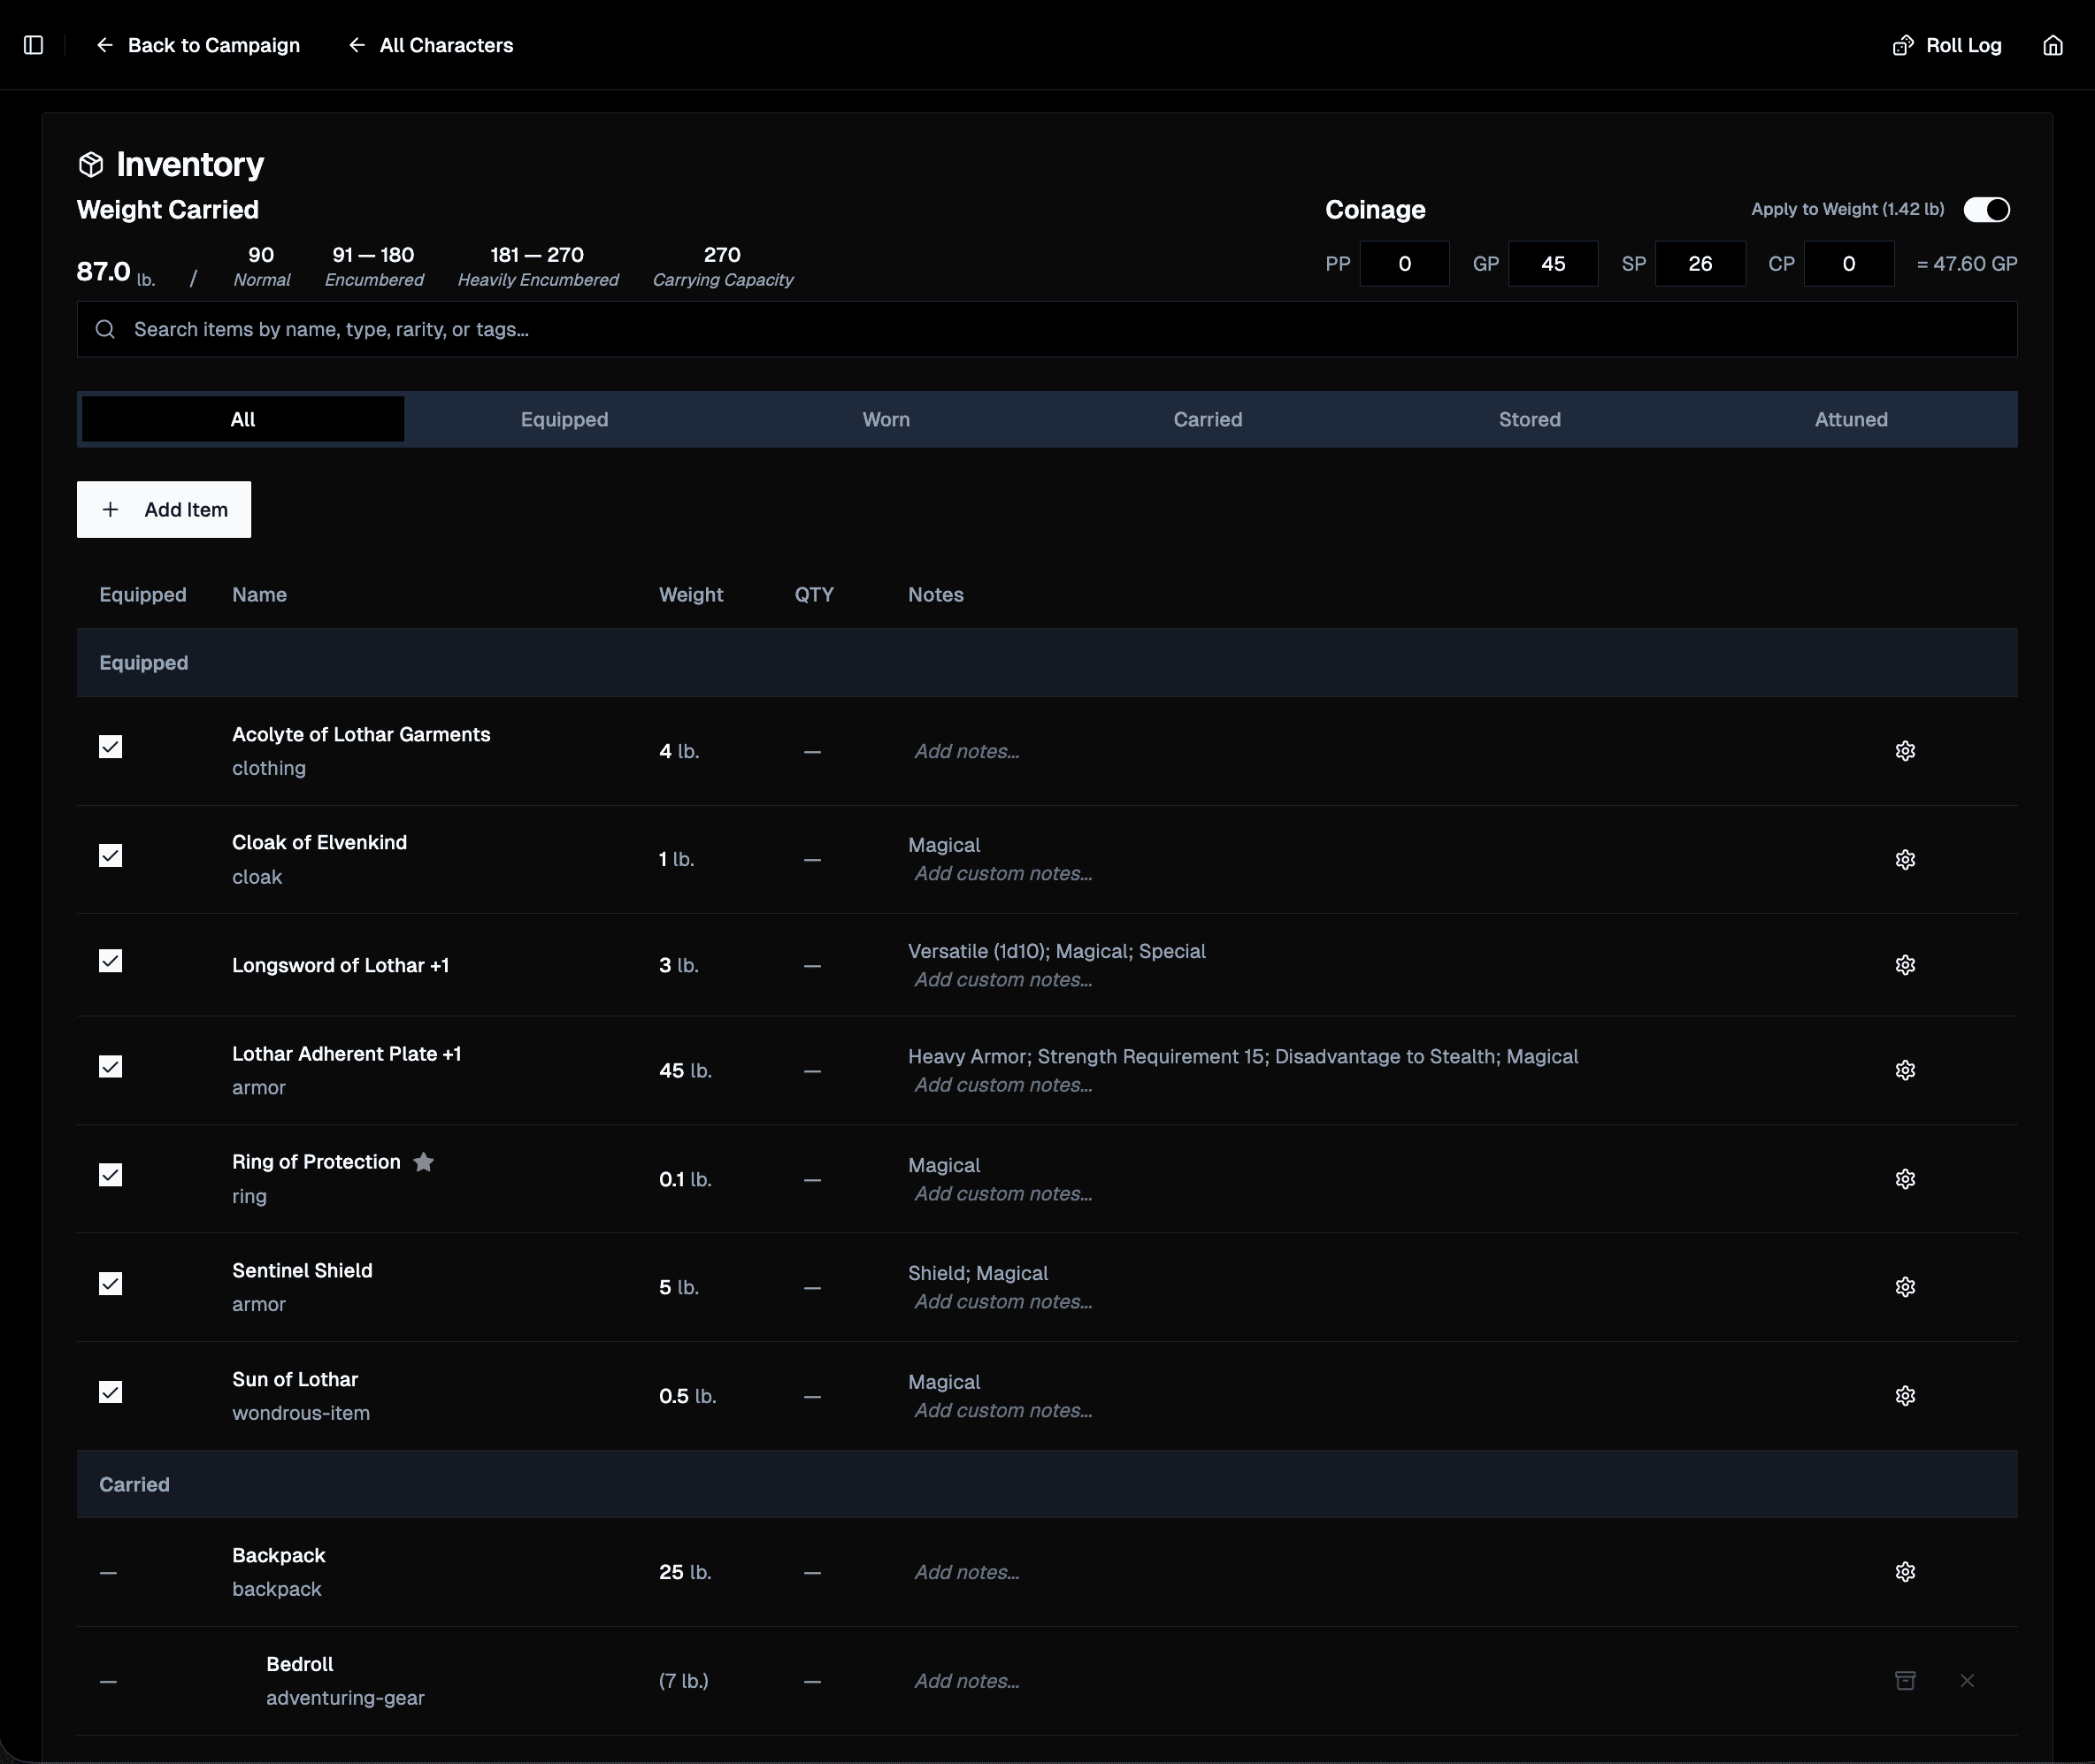The height and width of the screenshot is (1764, 2095).
Task: Remove Bedroll with the X icon
Action: click(x=1967, y=1681)
